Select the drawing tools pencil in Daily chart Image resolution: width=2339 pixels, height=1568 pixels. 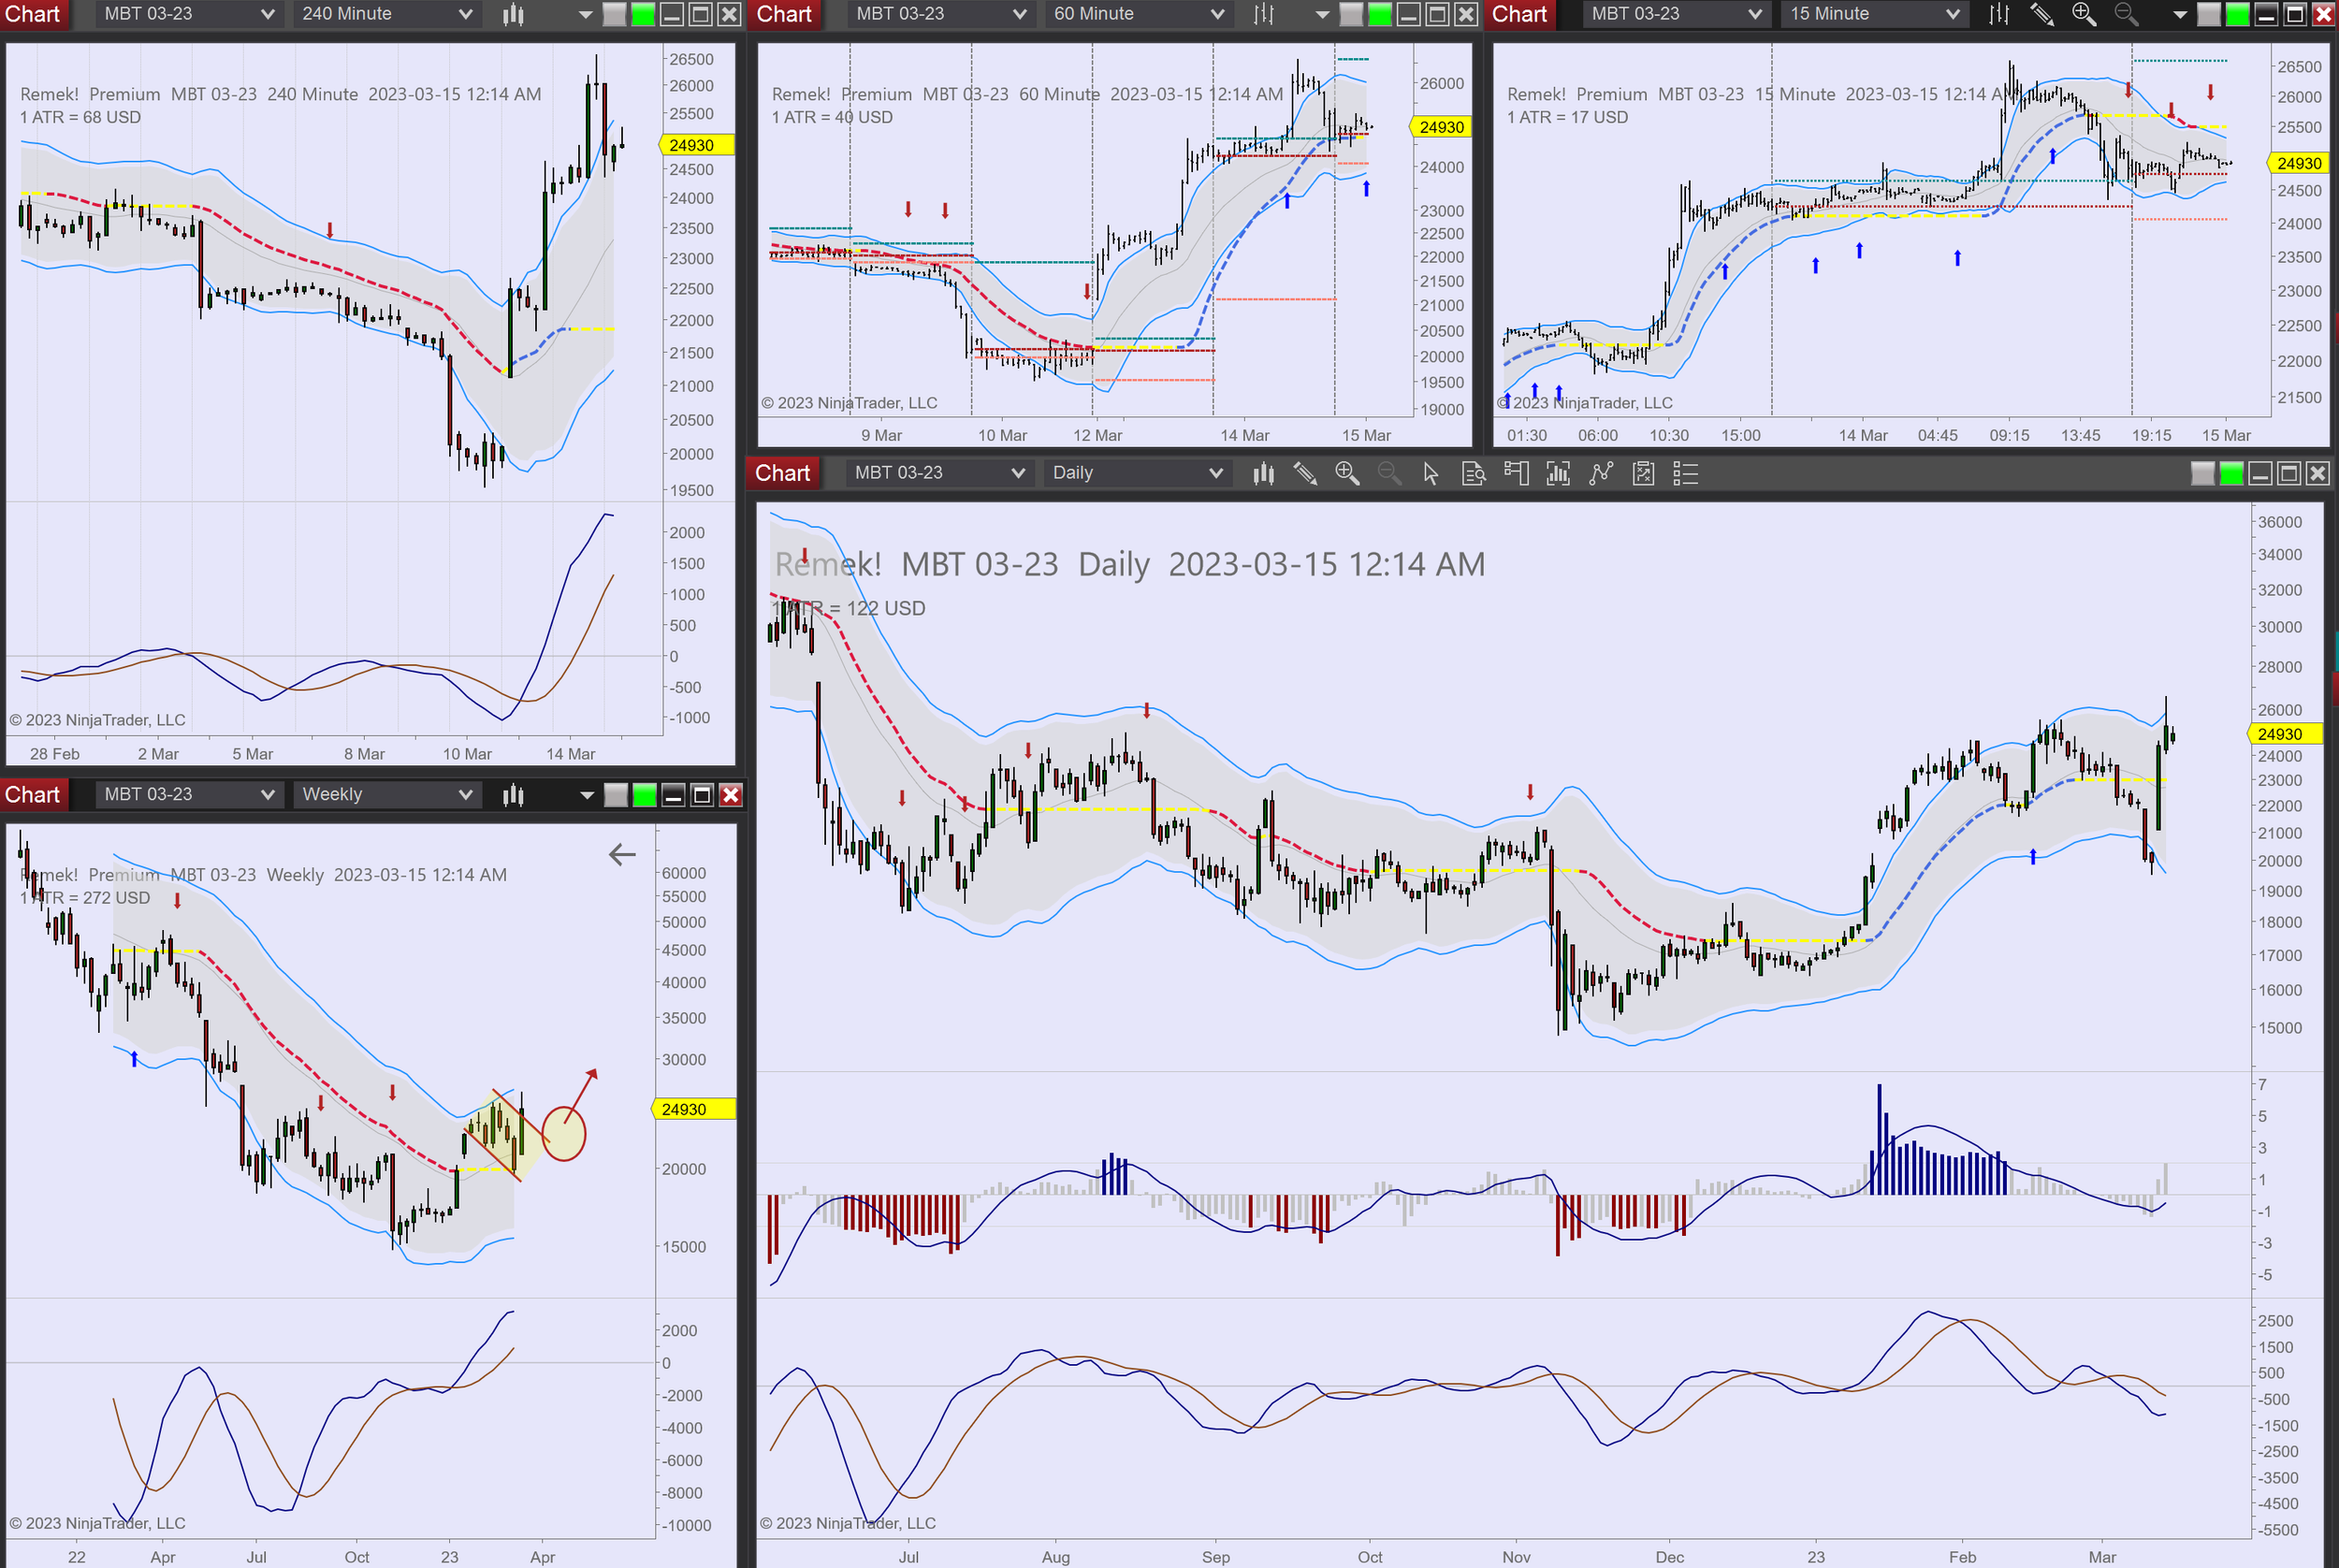(1304, 473)
